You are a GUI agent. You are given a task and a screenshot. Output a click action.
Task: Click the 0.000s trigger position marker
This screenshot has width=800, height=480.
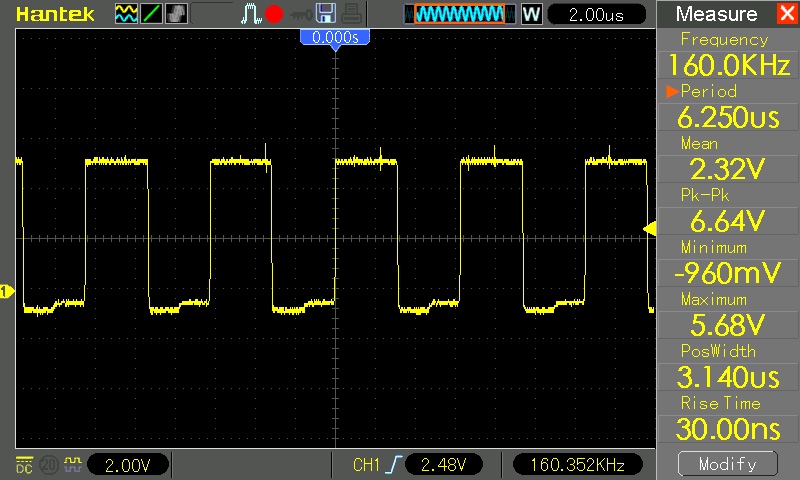pyautogui.click(x=335, y=38)
